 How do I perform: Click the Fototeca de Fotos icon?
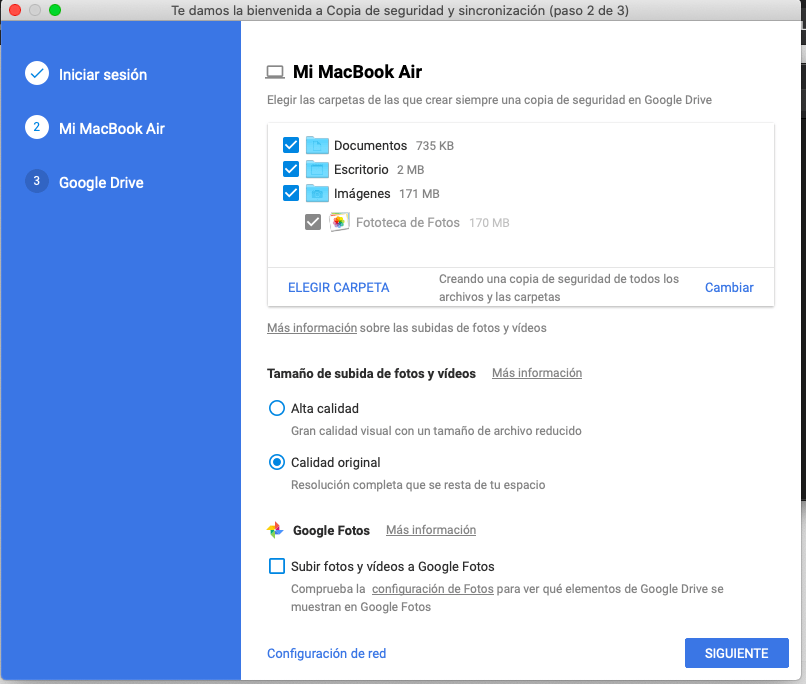(340, 222)
